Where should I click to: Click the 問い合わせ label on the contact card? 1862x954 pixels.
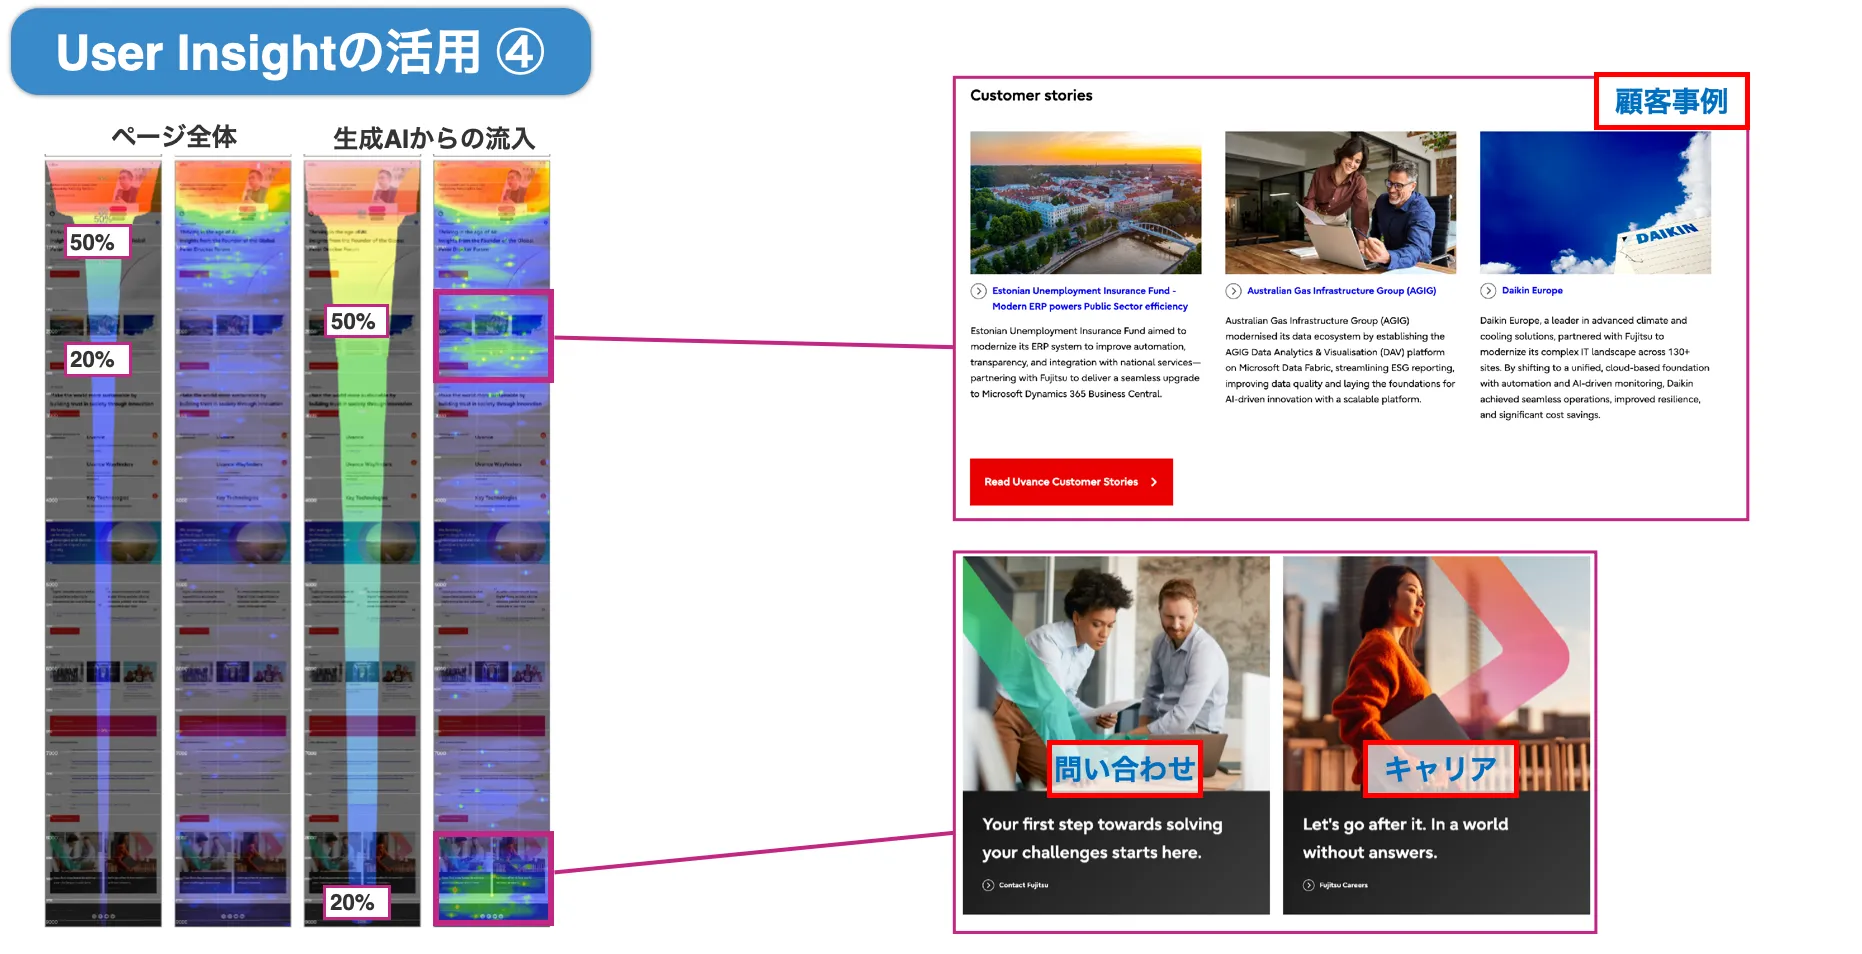coord(1124,768)
